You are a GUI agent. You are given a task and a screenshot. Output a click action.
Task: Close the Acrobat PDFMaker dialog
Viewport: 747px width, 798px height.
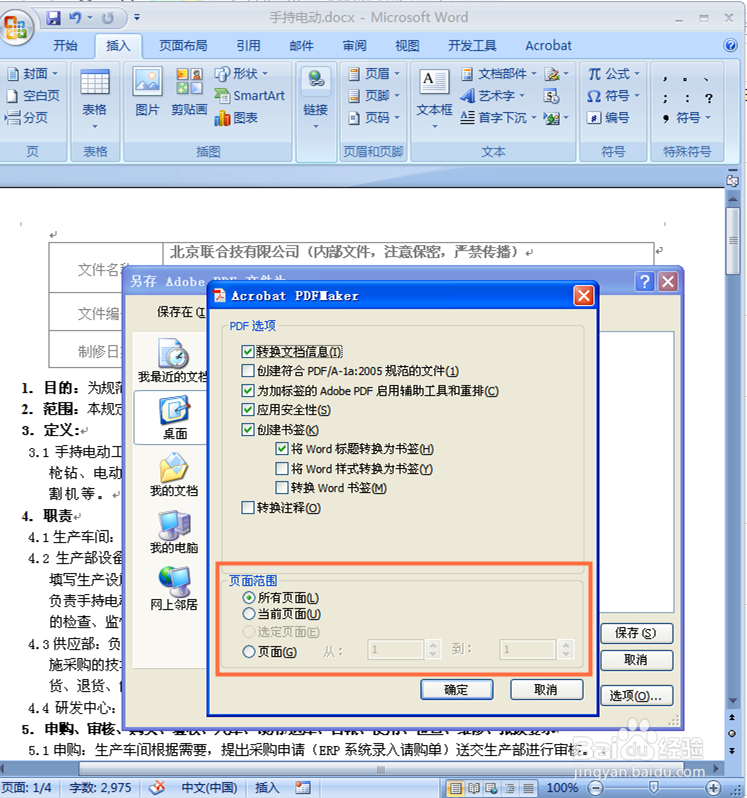[x=584, y=296]
